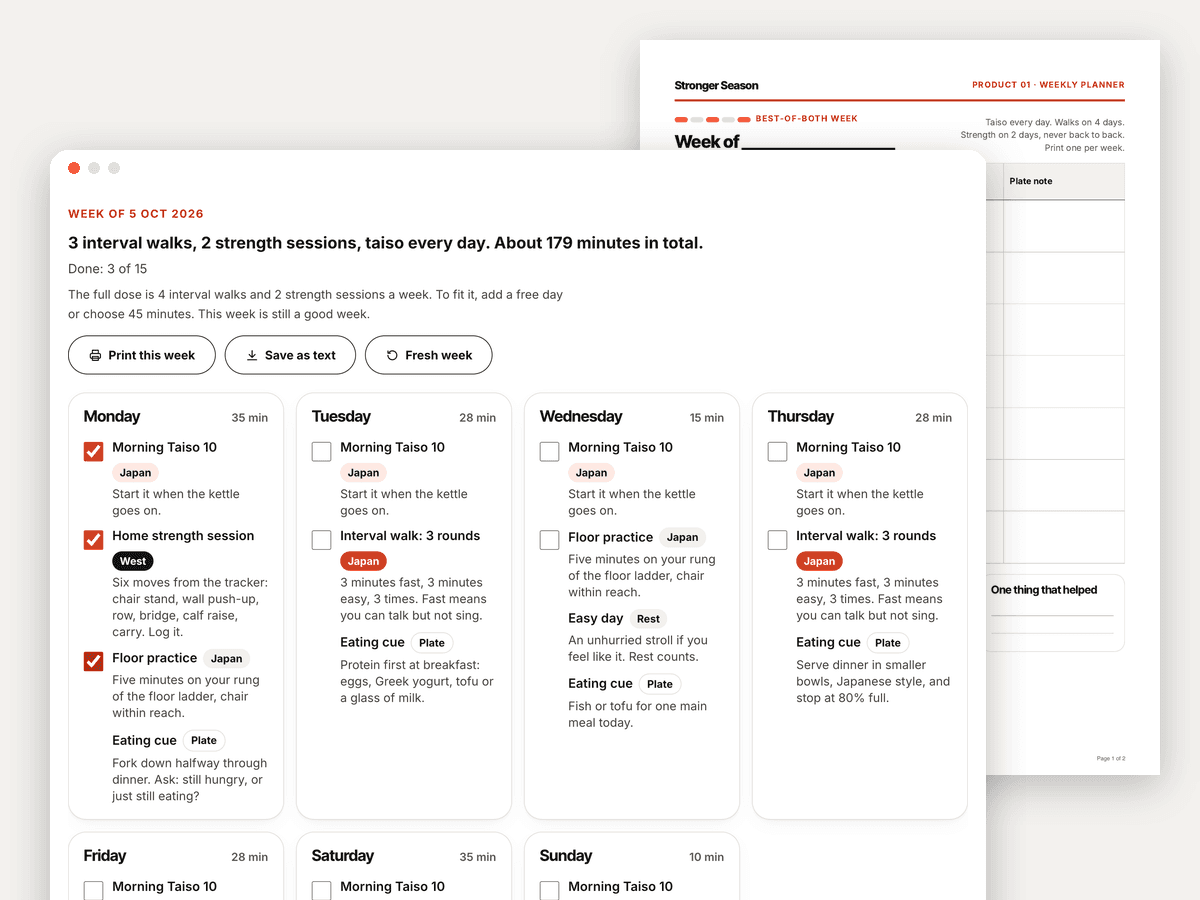The width and height of the screenshot is (1200, 900).
Task: Click the Stronger Season title on printed page
Action: point(716,86)
